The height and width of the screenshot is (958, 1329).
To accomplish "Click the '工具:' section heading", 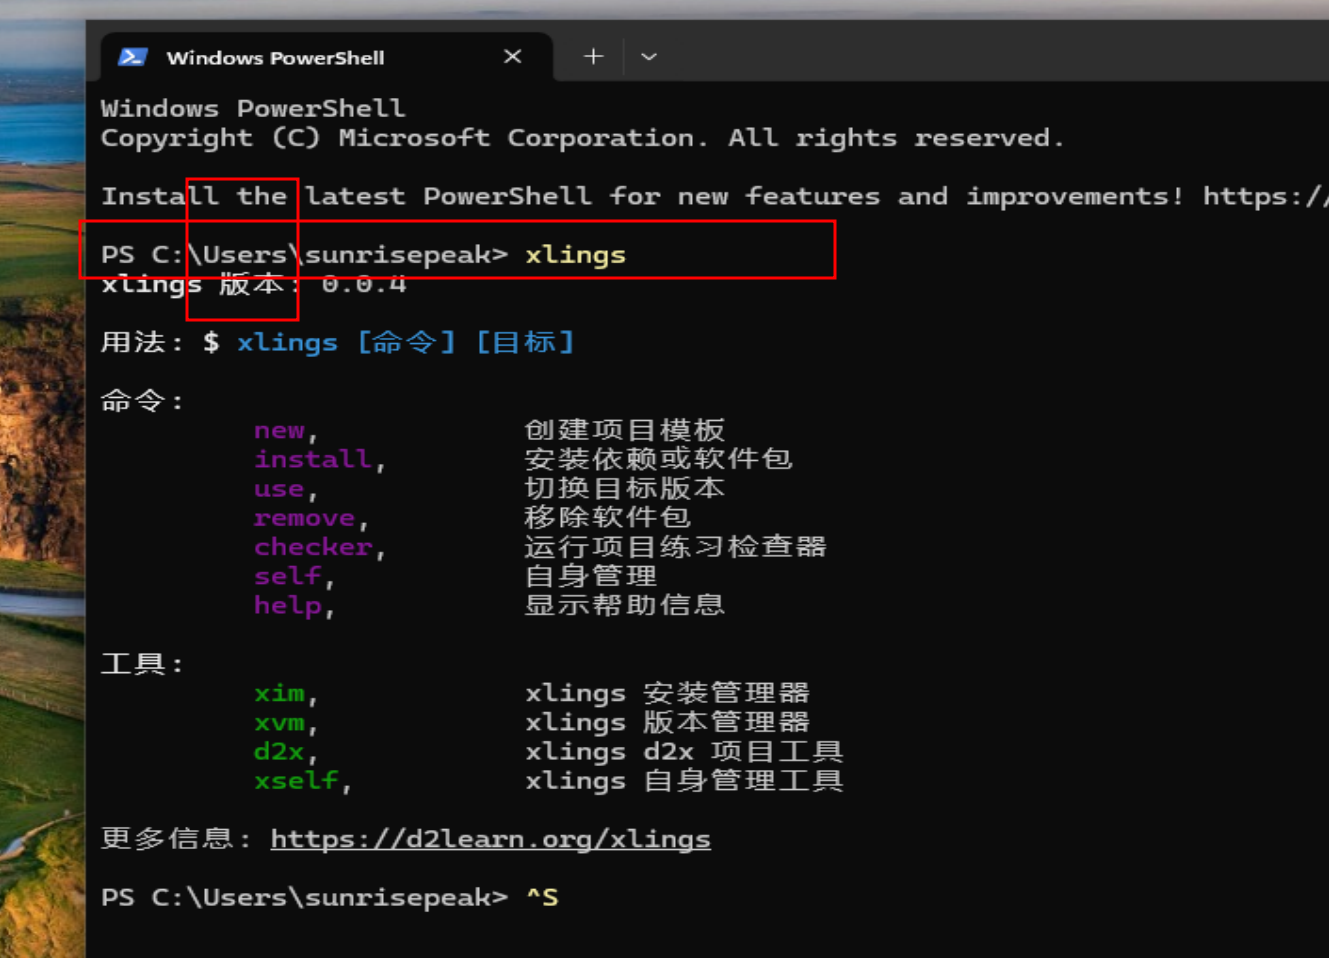I will point(142,664).
